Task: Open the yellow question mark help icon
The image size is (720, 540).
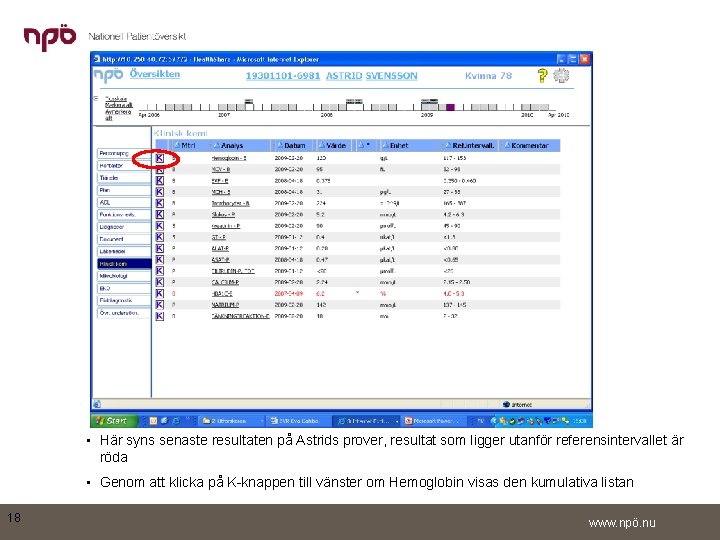Action: point(542,76)
